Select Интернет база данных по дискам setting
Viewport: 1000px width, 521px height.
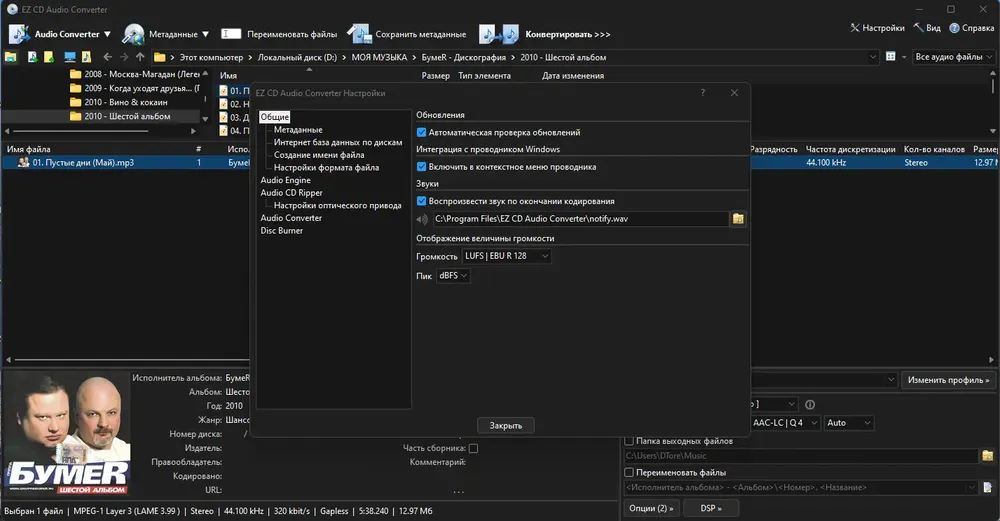click(x=338, y=143)
